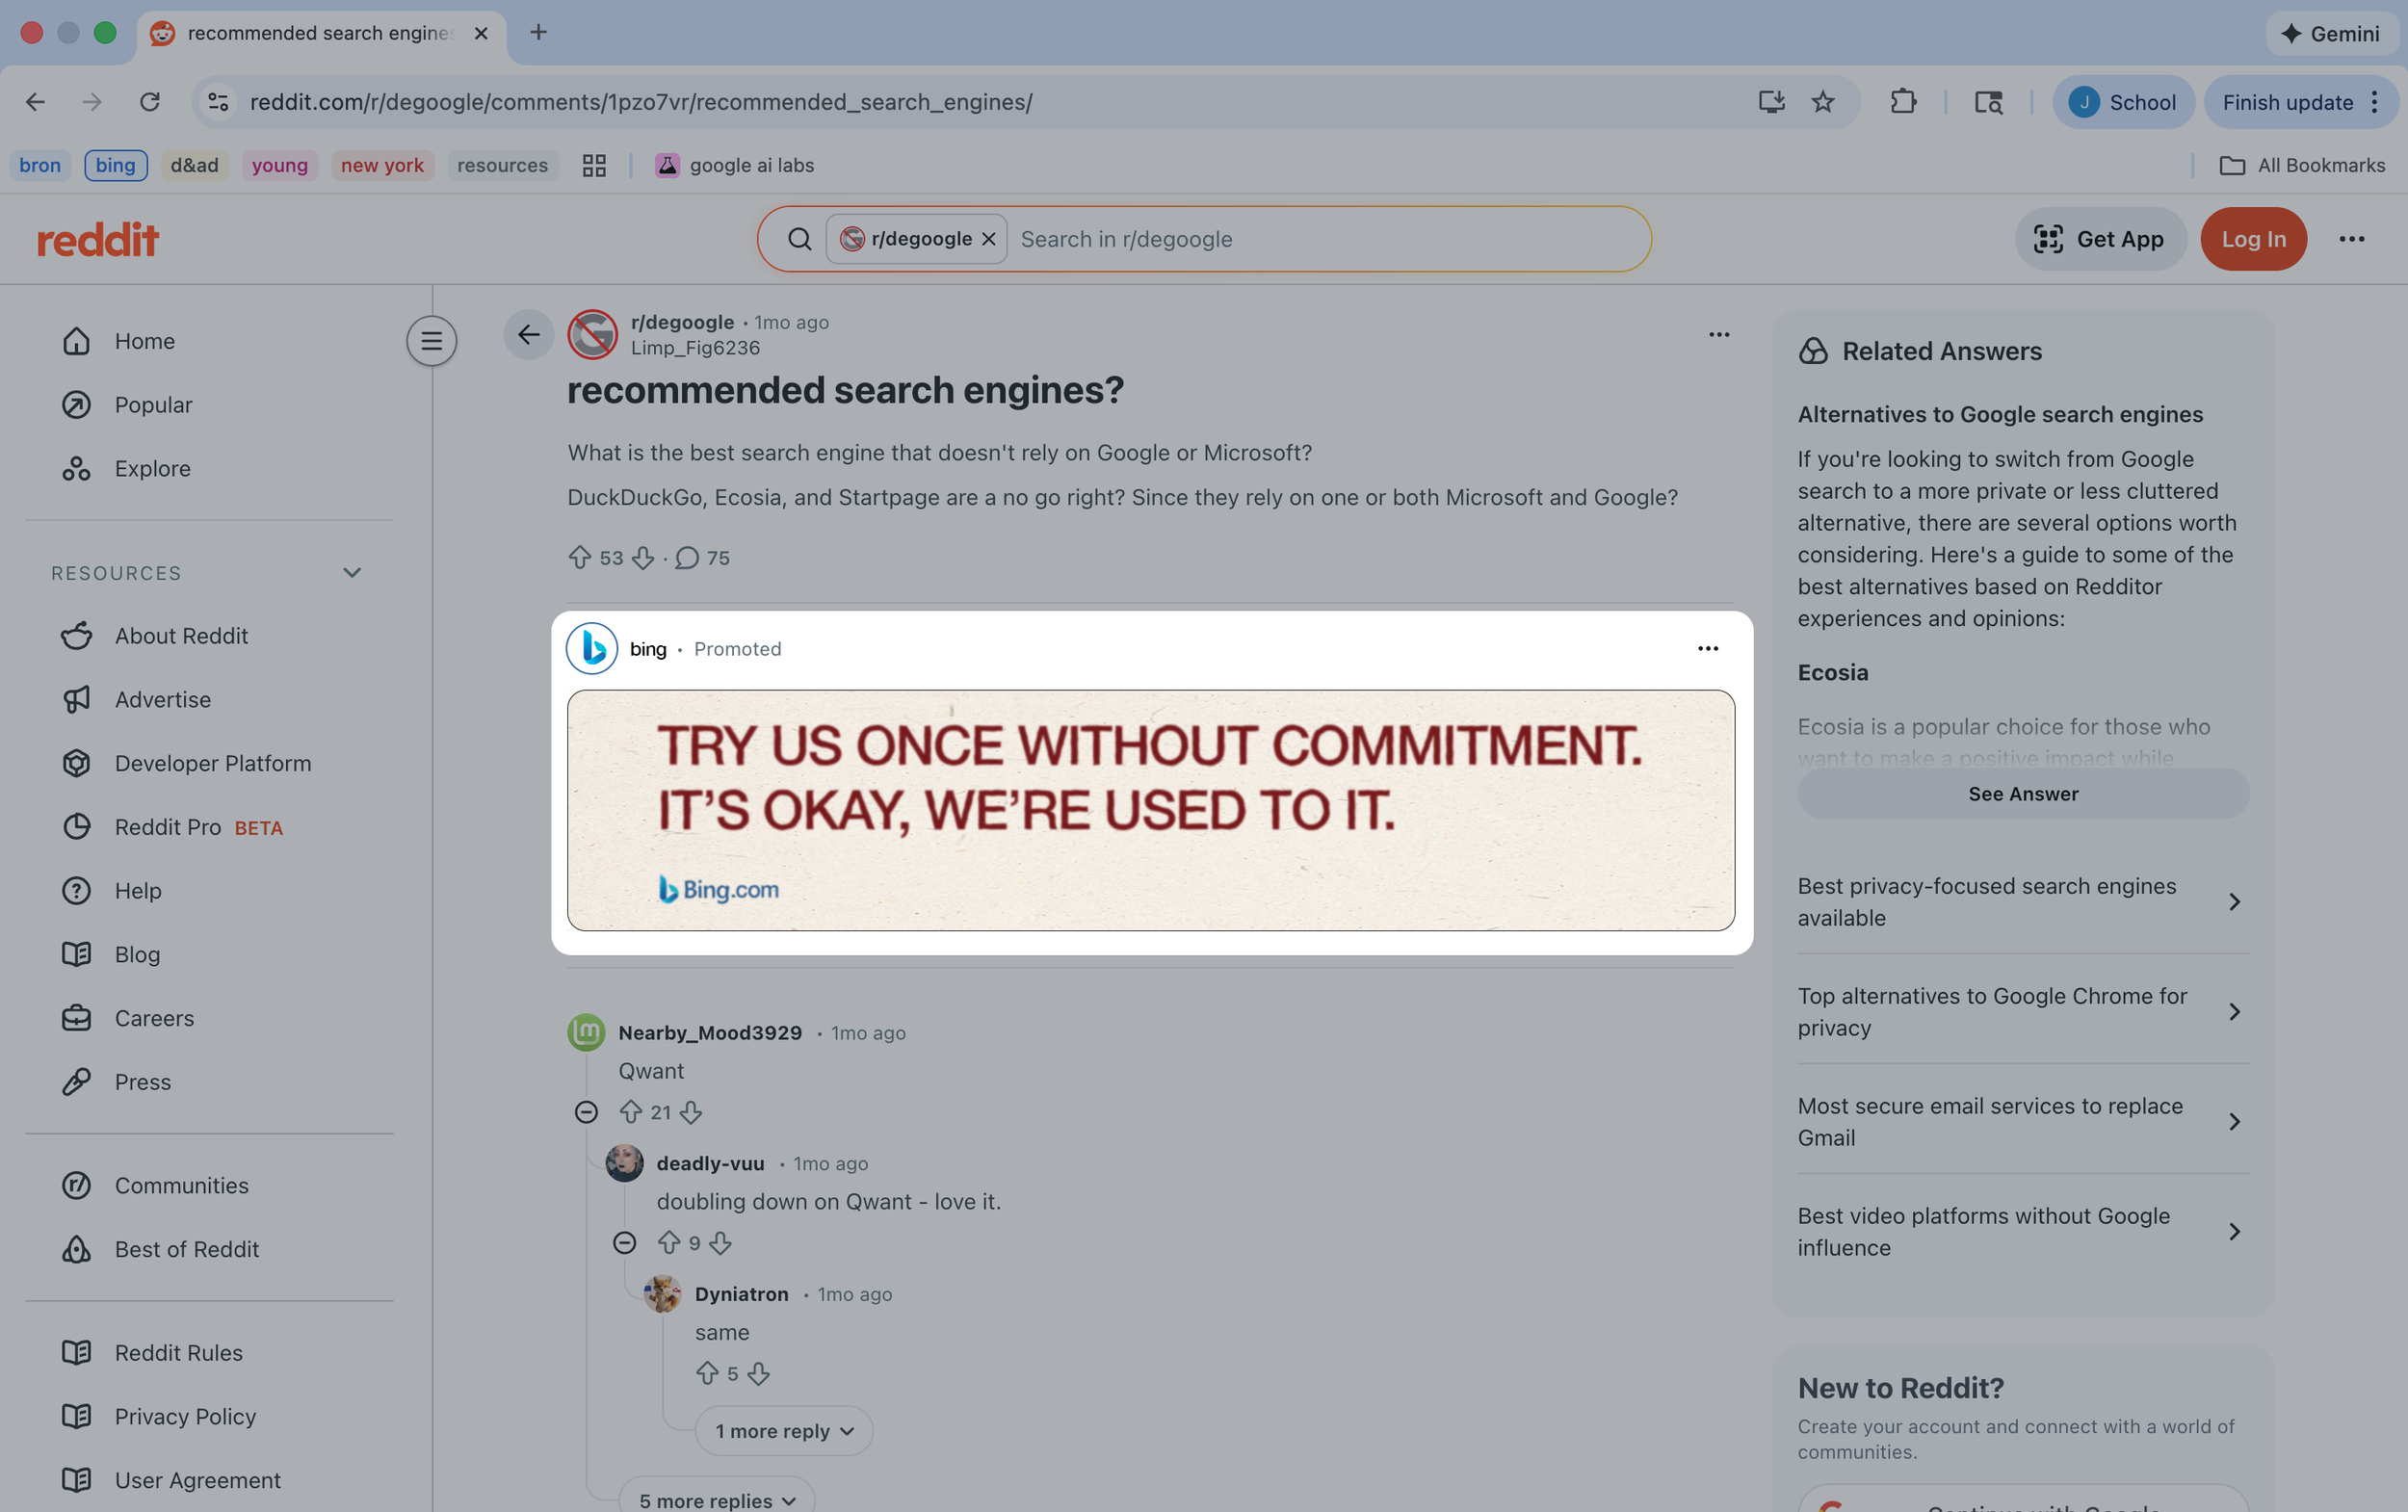The height and width of the screenshot is (1512, 2408).
Task: Click the Search in r/degoogle field
Action: point(1320,239)
